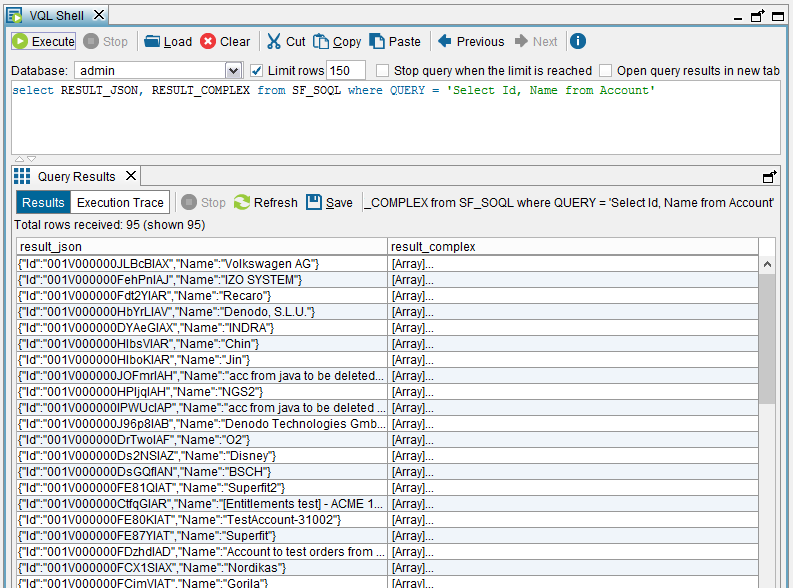
Task: Select the IZO SYSTEM row
Action: [x=387, y=280]
